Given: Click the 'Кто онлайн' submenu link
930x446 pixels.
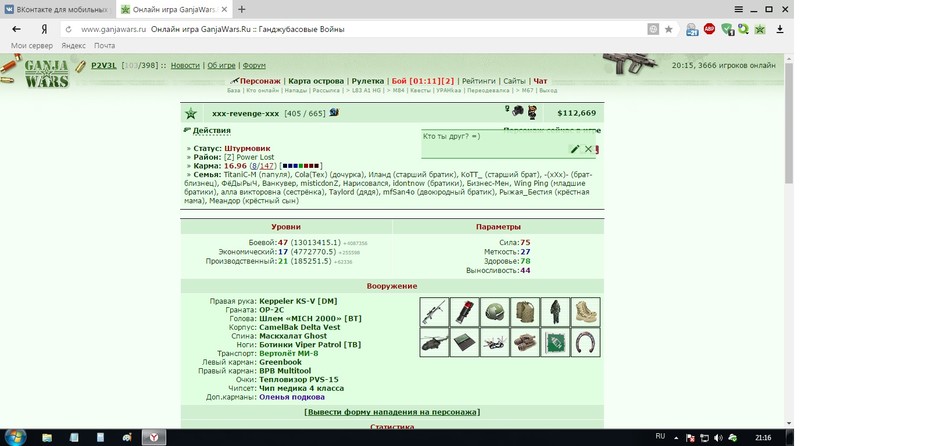Looking at the screenshot, I should 262,91.
